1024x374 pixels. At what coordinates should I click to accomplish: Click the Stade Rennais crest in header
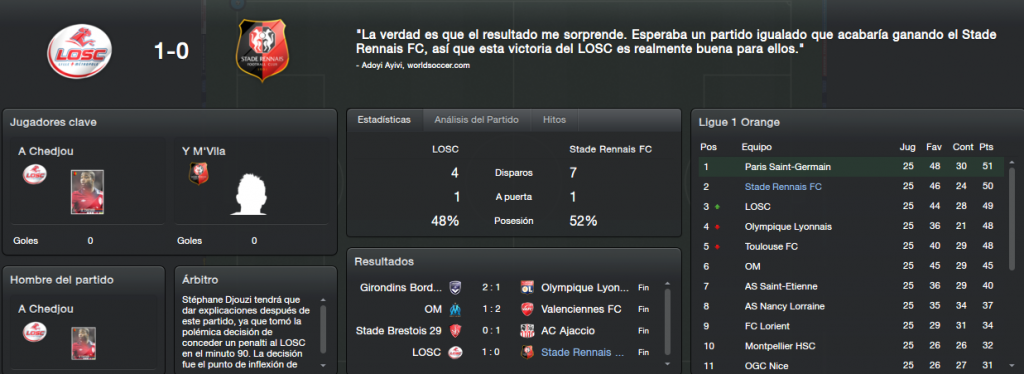(x=263, y=50)
